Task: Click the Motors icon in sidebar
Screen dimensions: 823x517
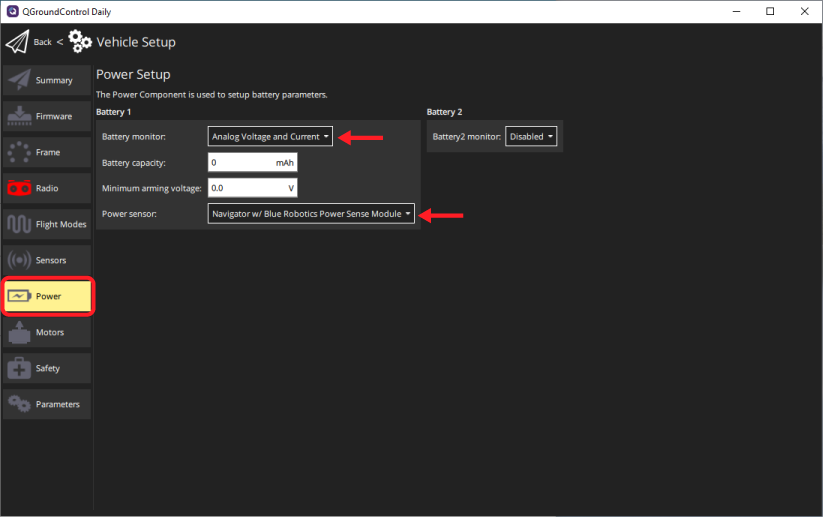Action: 19,332
